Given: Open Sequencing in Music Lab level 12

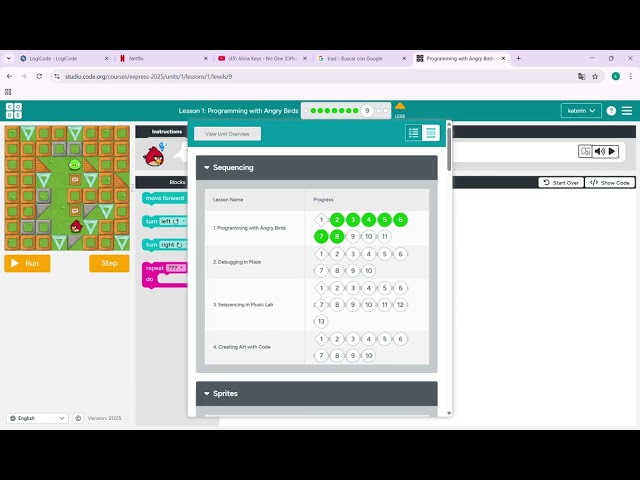Looking at the screenshot, I should click(400, 304).
